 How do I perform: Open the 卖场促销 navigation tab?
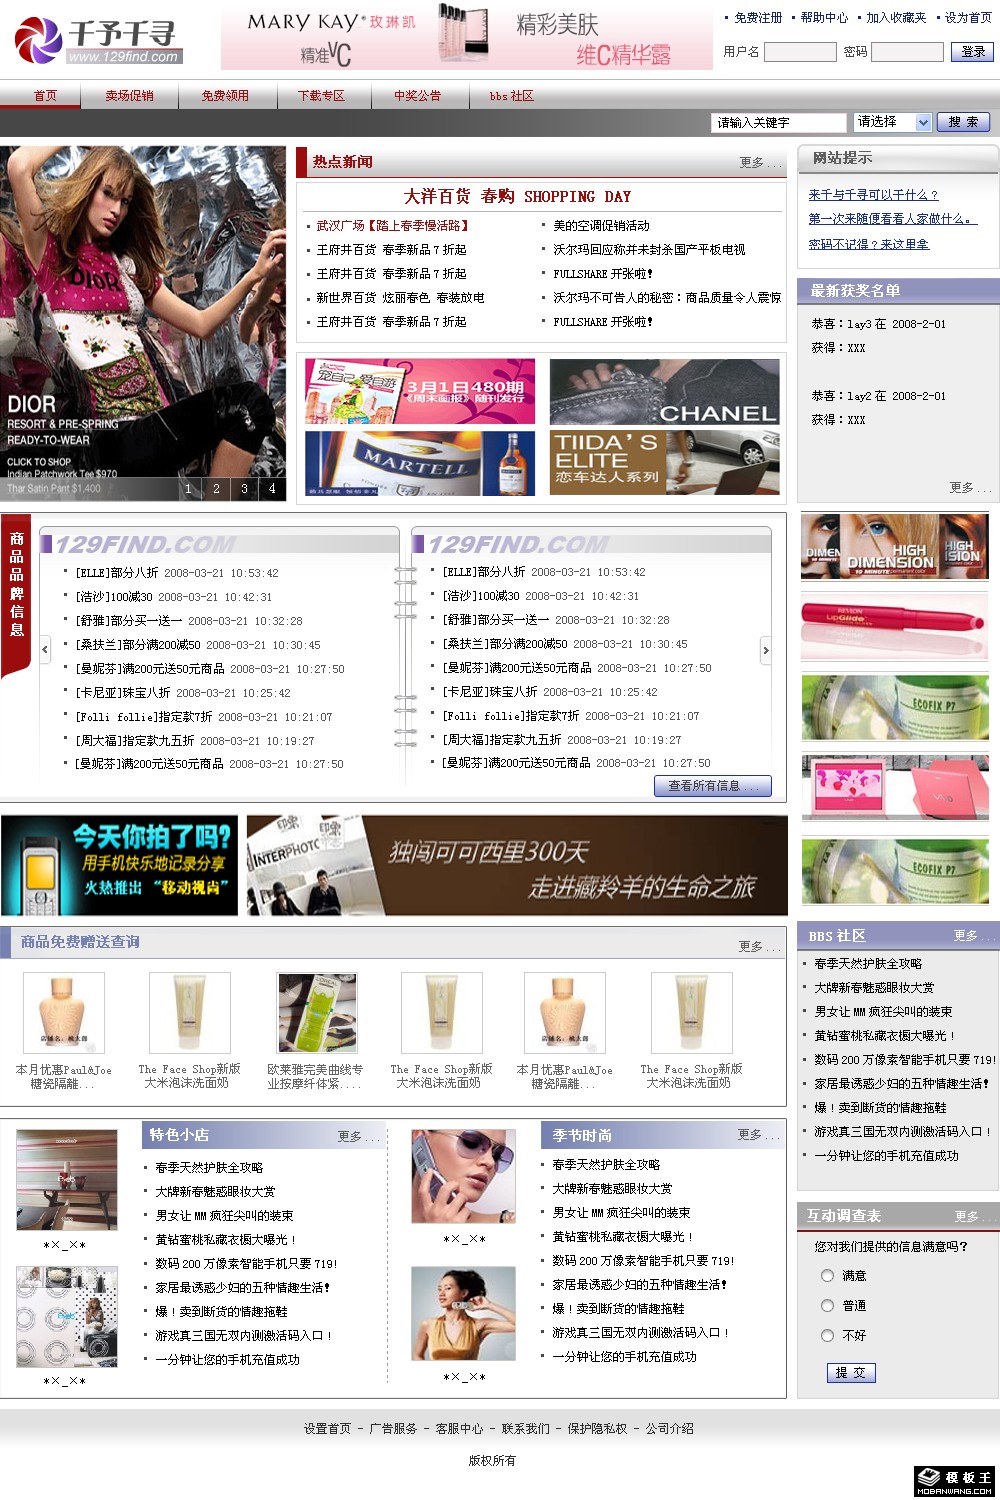click(x=130, y=96)
